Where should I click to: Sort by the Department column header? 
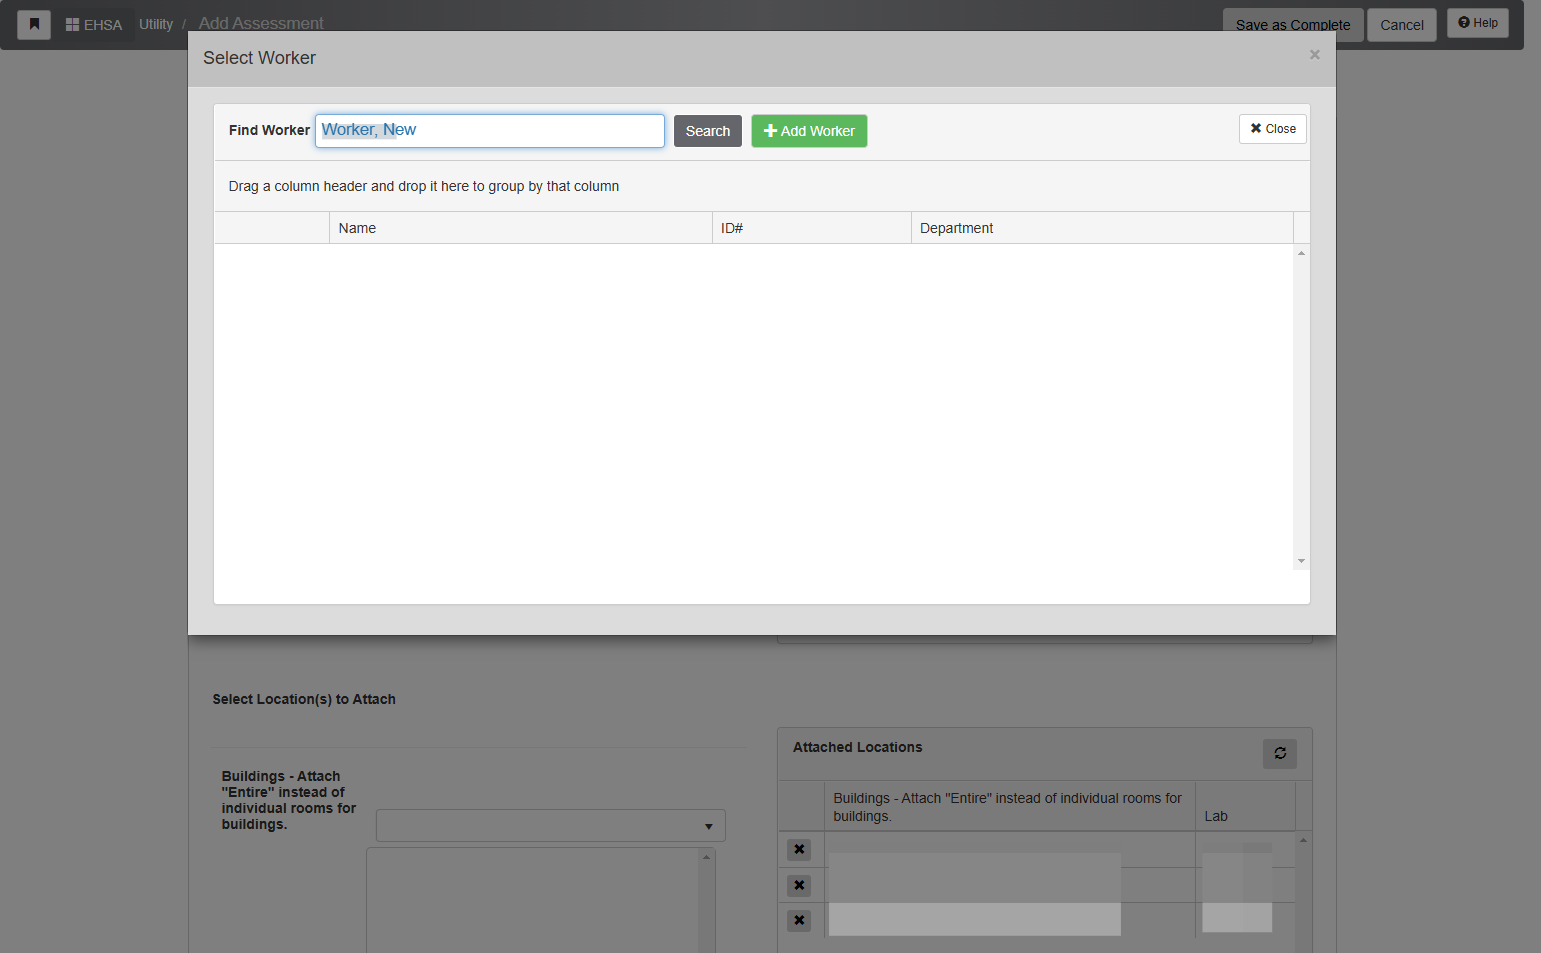click(x=1102, y=228)
